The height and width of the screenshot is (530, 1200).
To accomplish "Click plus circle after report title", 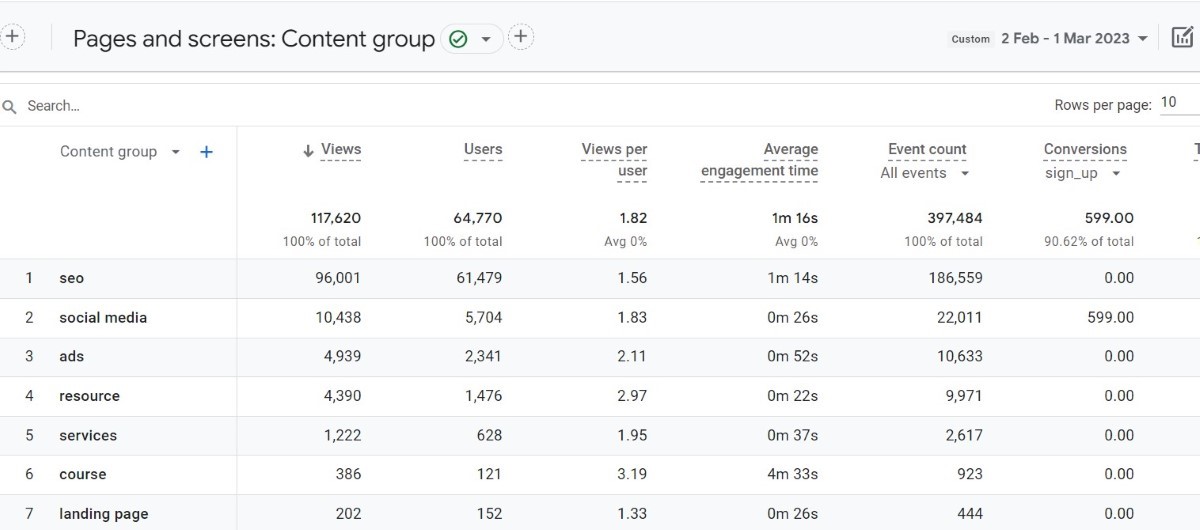I will tap(521, 38).
